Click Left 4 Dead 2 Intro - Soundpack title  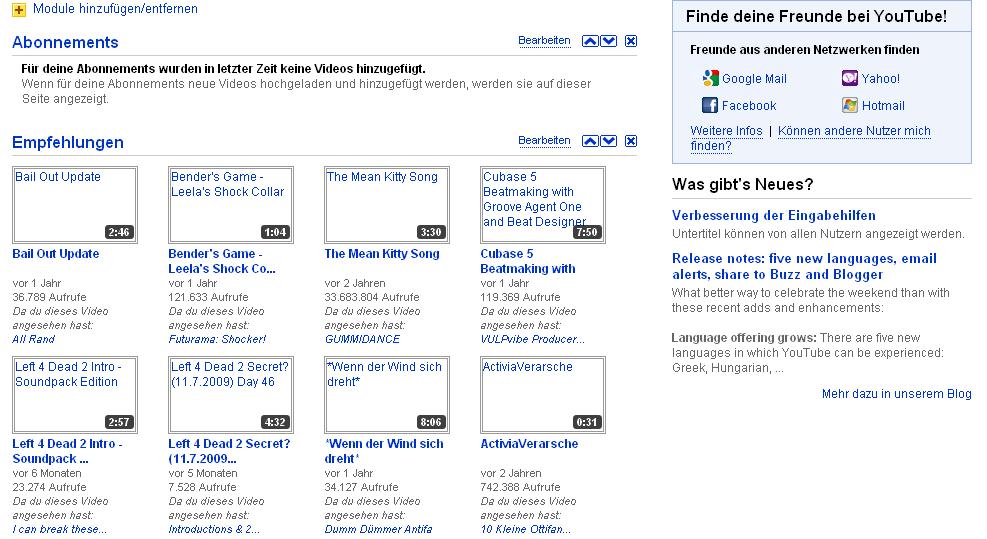(67, 451)
